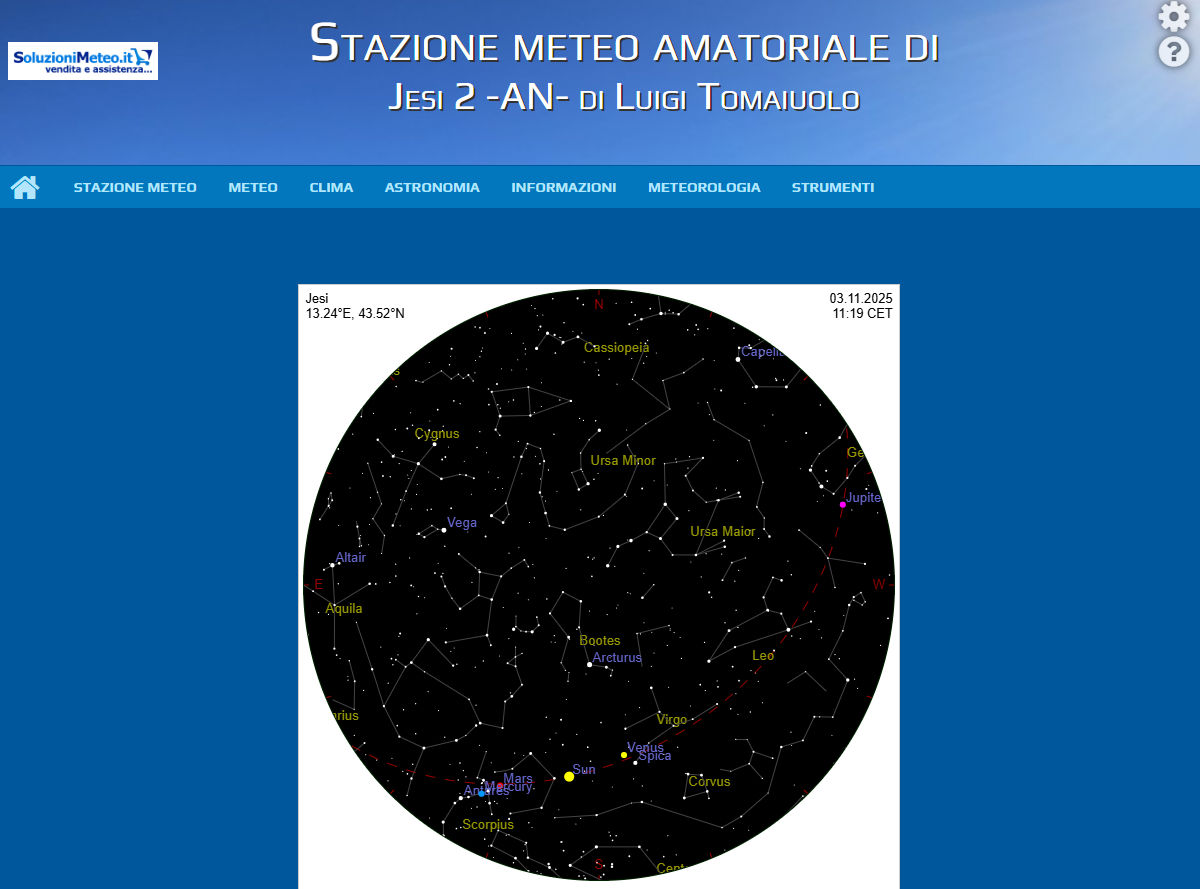The width and height of the screenshot is (1200, 889).
Task: Select the Venus planet dot
Action: 624,755
